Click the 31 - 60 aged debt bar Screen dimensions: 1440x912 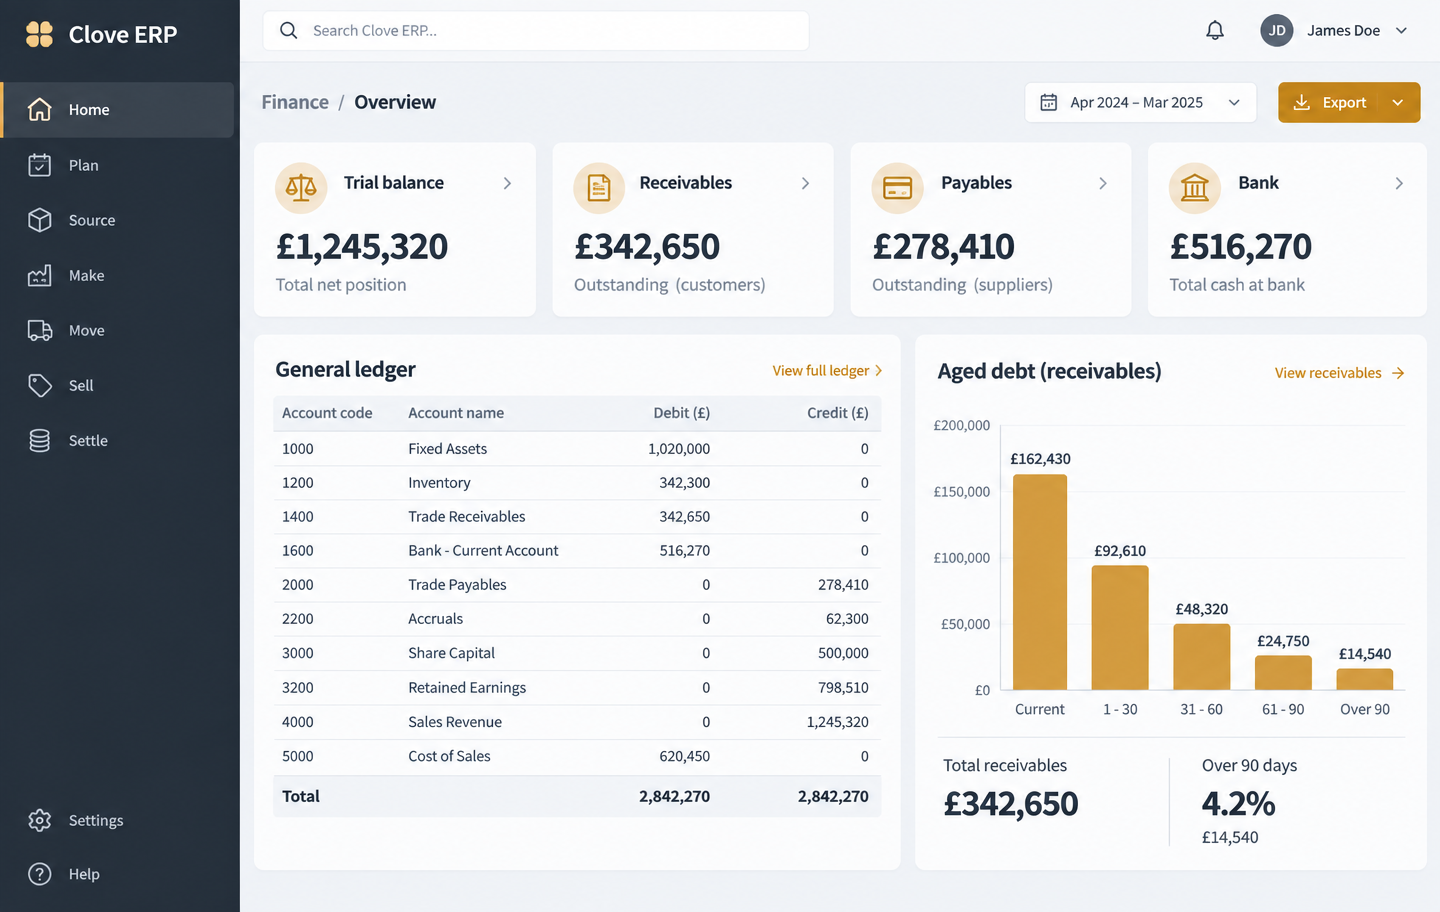[x=1201, y=657]
